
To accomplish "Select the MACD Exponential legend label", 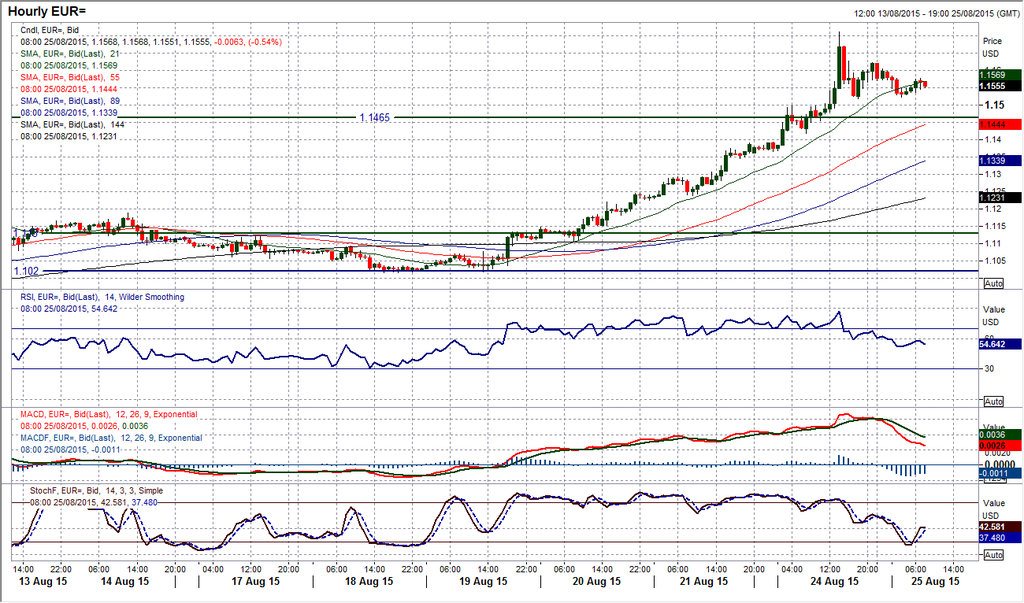I will click(108, 414).
